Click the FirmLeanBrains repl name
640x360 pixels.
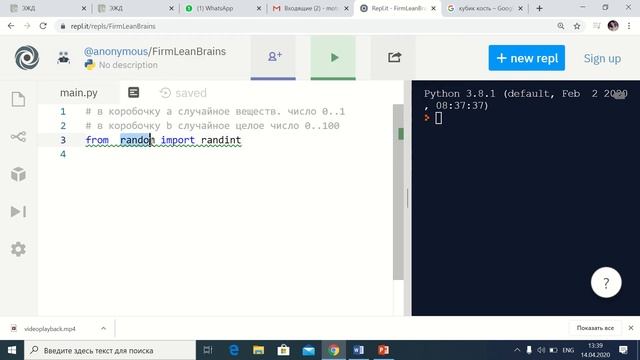pos(189,51)
